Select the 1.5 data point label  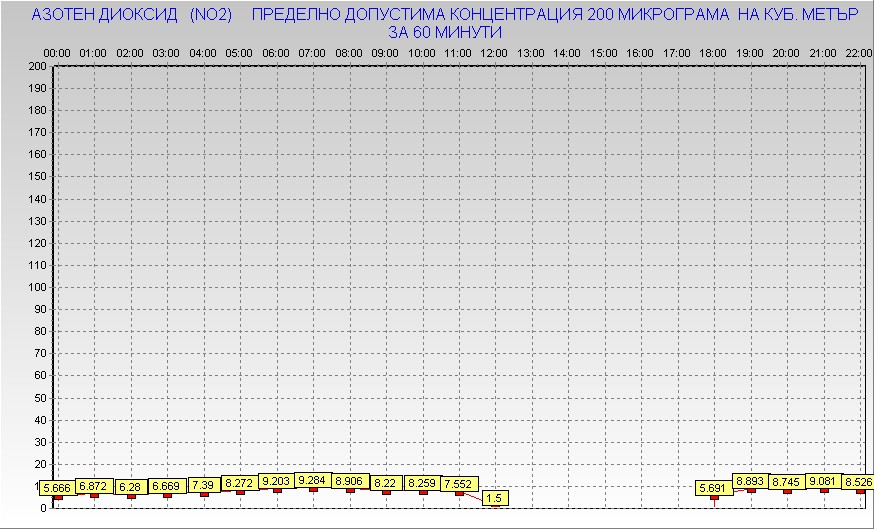click(494, 497)
